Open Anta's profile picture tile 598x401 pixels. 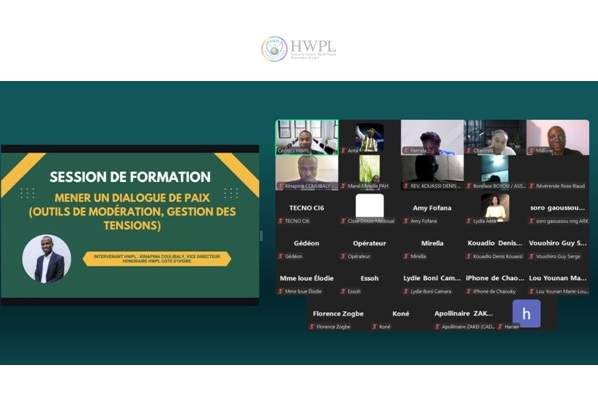pyautogui.click(x=370, y=137)
